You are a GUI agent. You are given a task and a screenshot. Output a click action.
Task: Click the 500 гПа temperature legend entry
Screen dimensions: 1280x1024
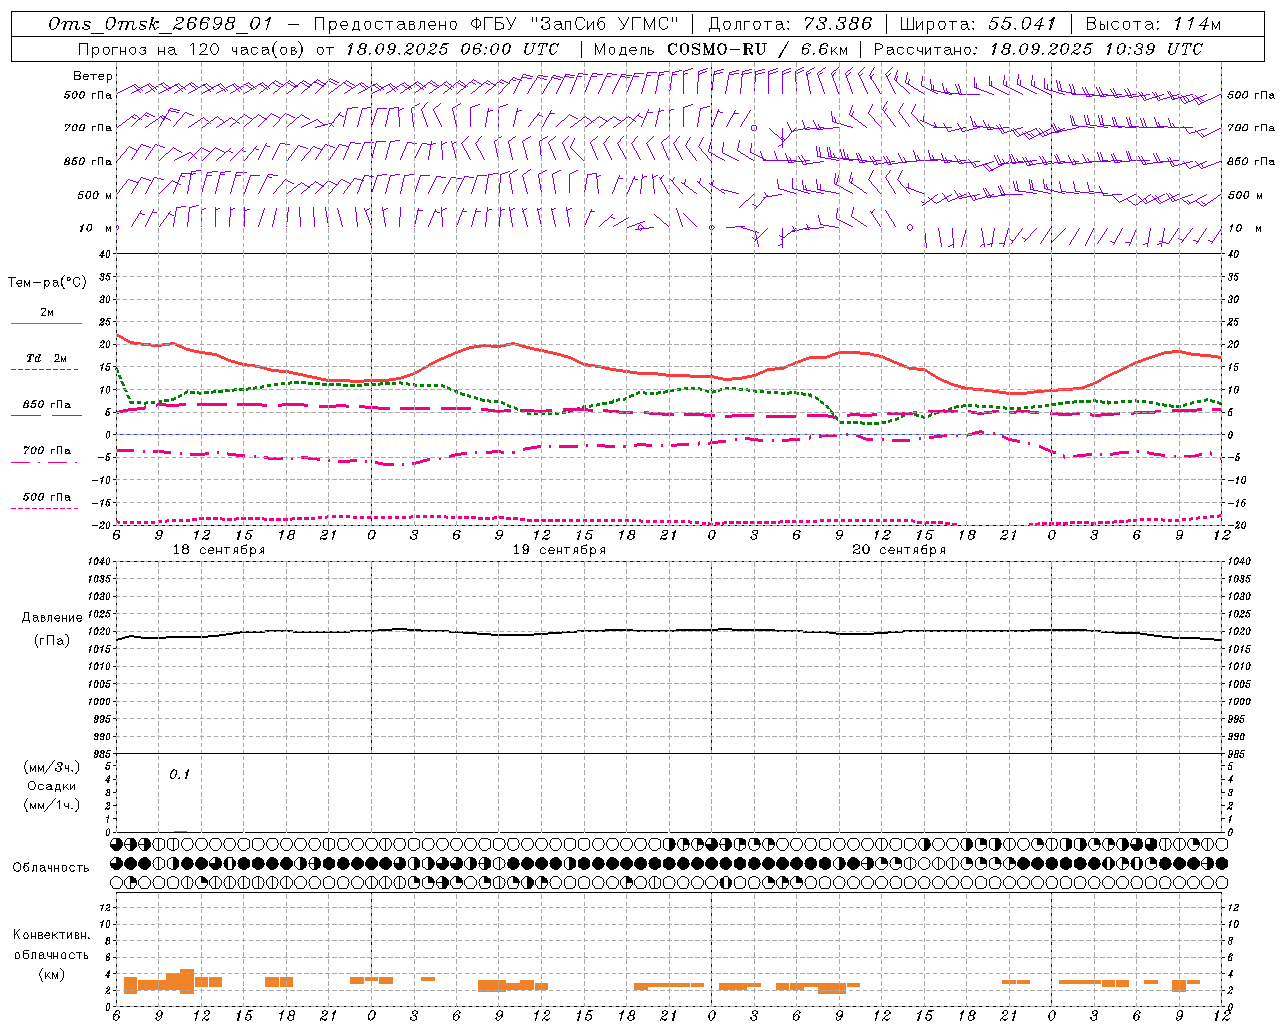point(47,497)
